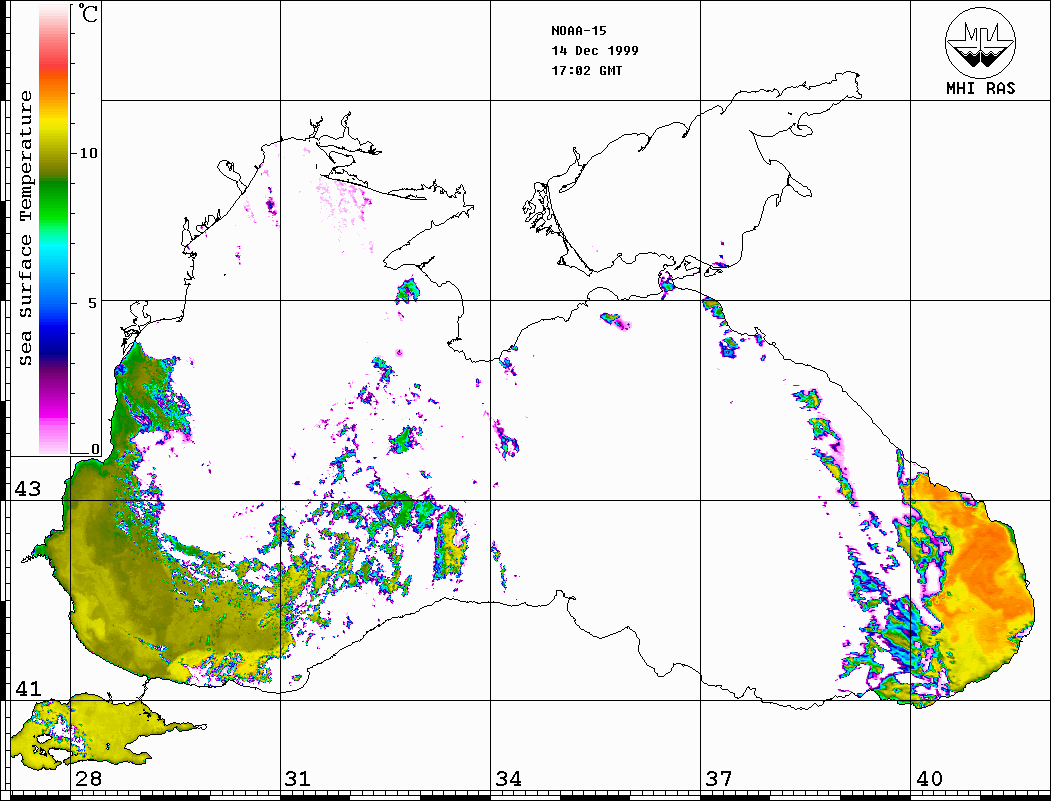1051x801 pixels.
Task: Click latitude label '43'
Action: click(x=27, y=489)
